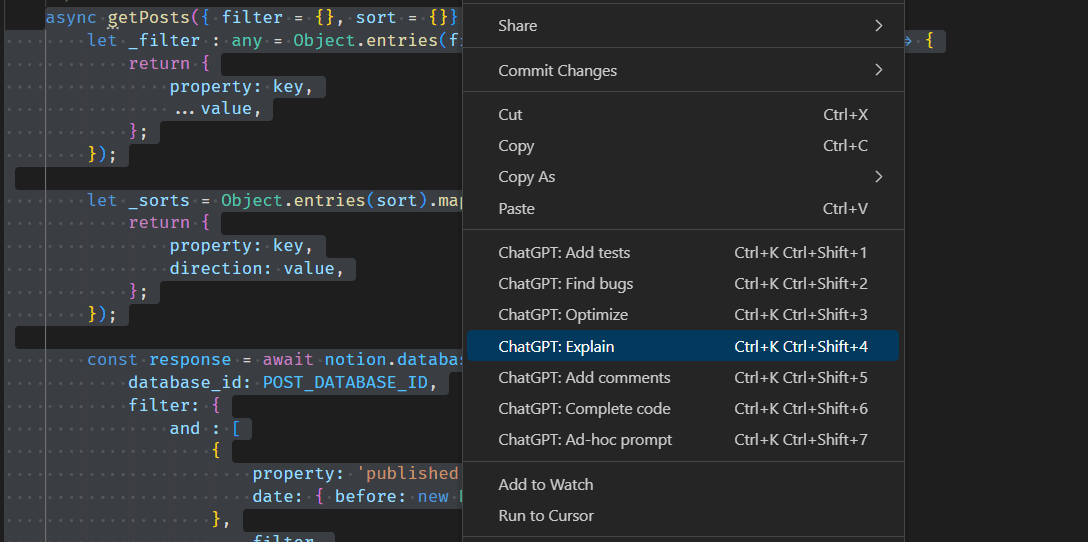Viewport: 1088px width, 542px height.
Task: Click the '... value,' spread line
Action: click(x=219, y=109)
